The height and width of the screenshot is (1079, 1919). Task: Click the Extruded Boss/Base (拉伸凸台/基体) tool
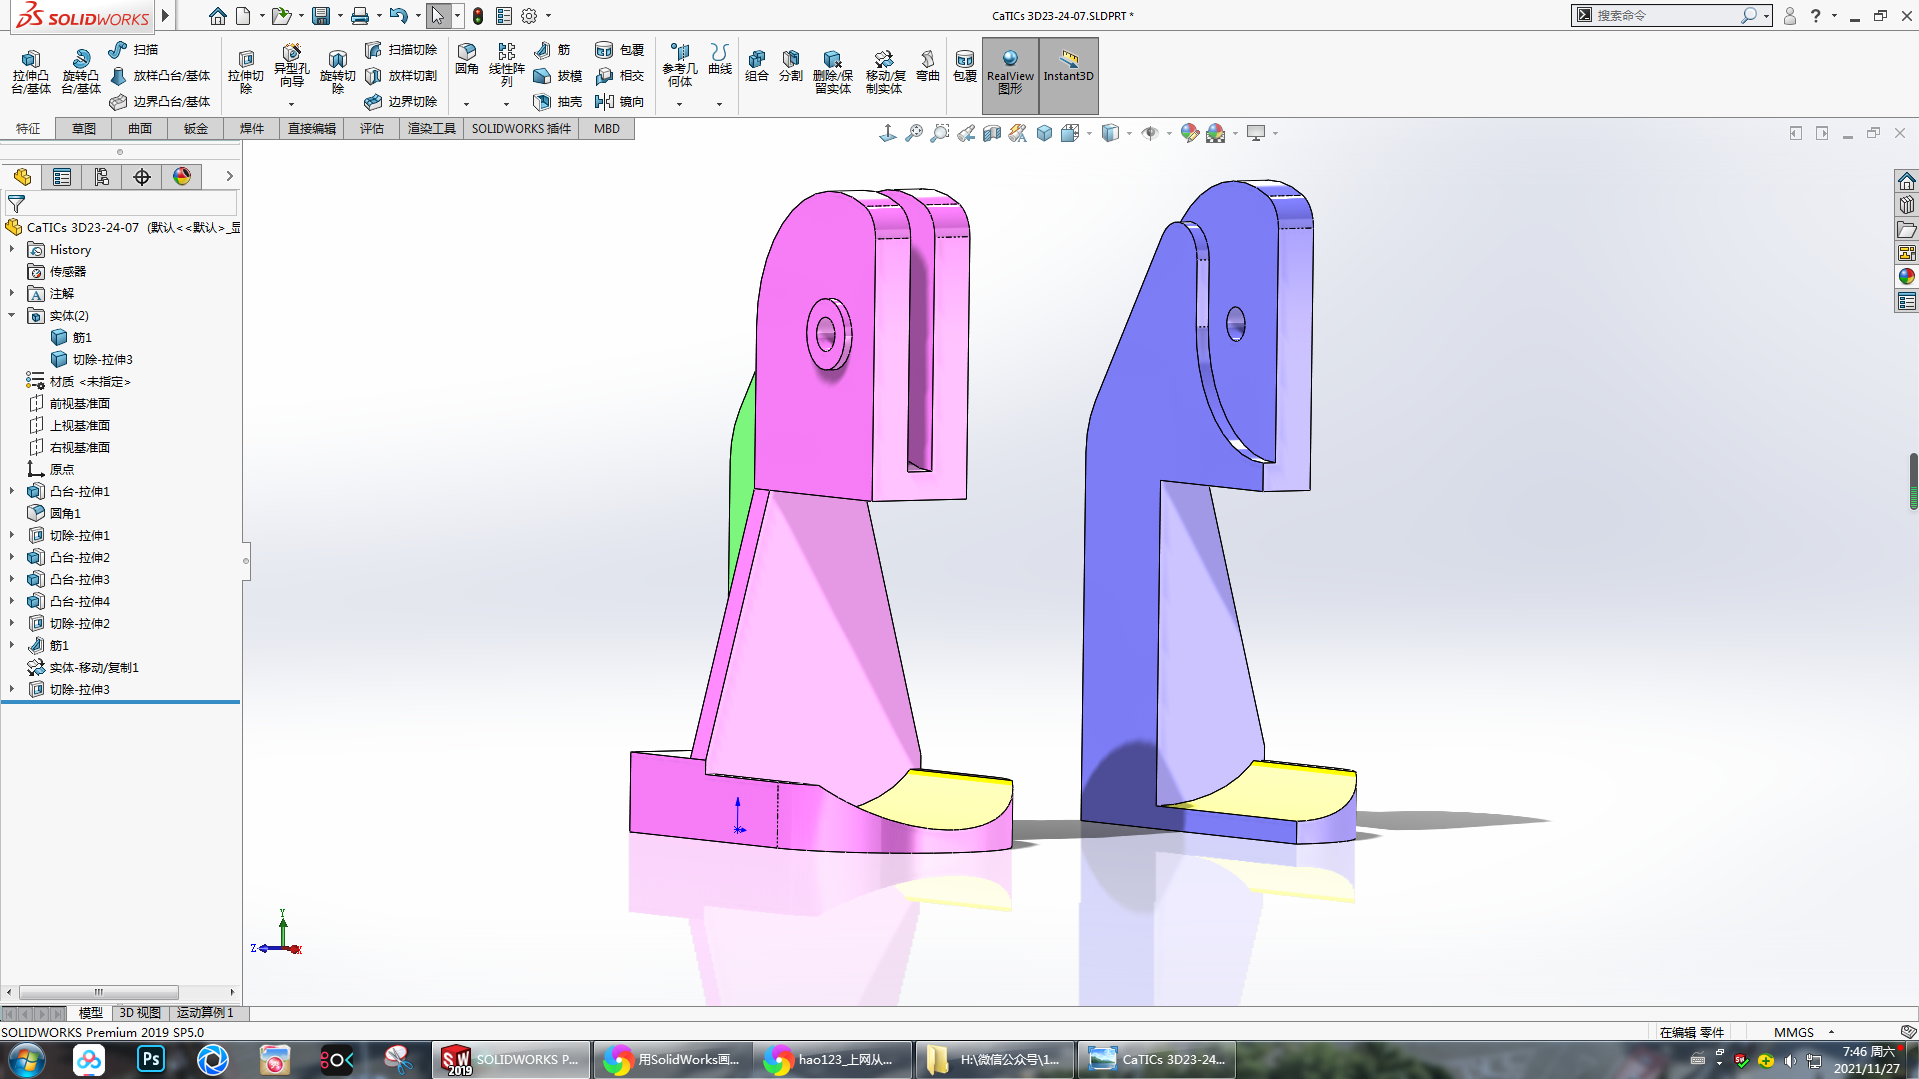pos(31,72)
